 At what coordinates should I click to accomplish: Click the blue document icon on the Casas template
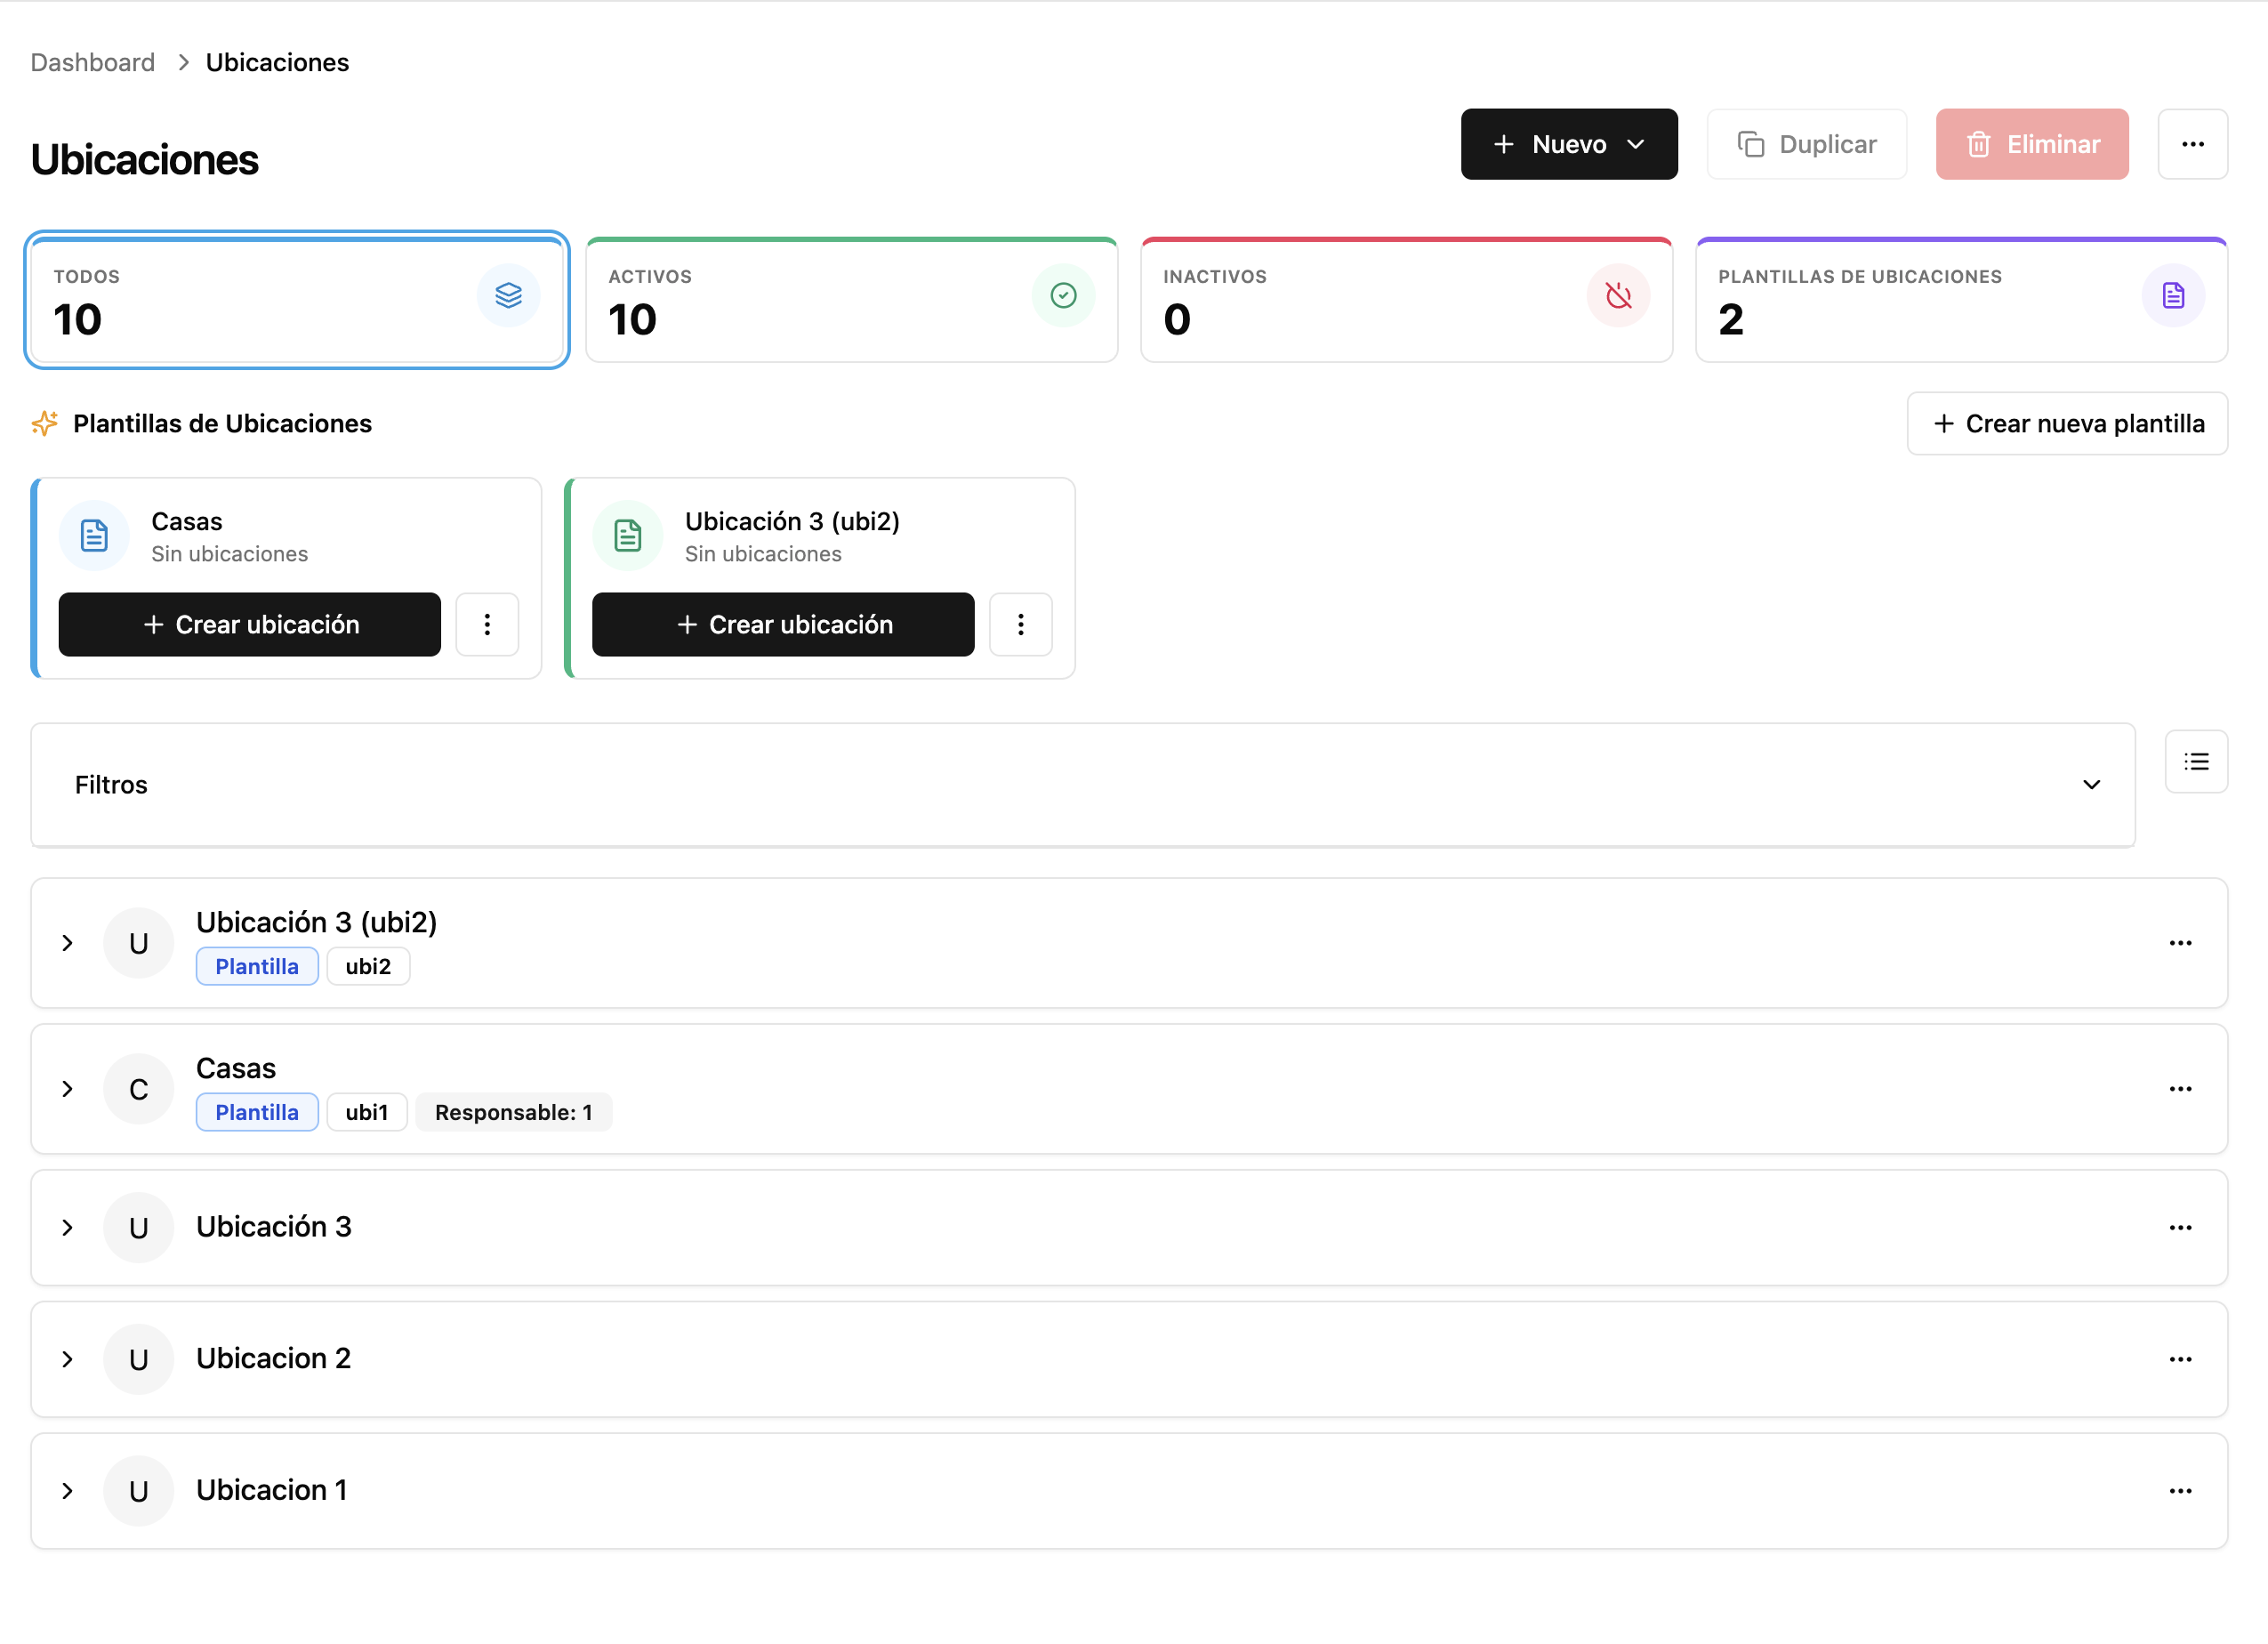[94, 536]
